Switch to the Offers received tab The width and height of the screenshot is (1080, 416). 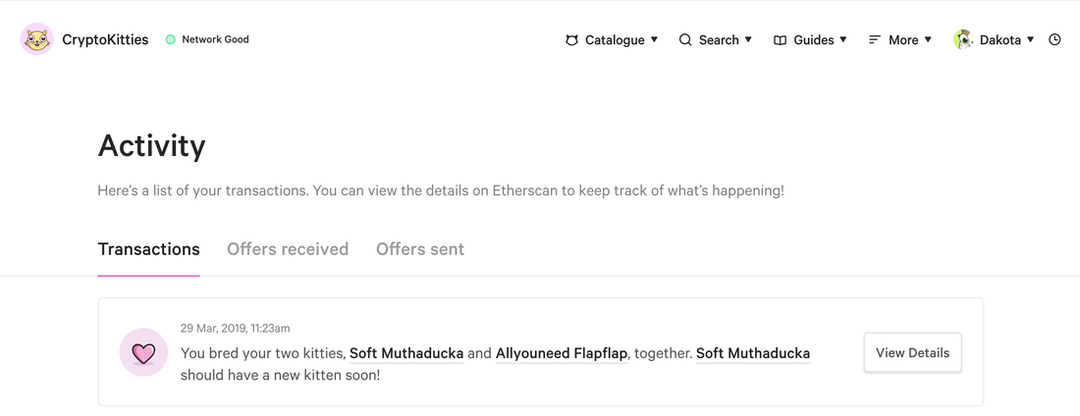[288, 249]
